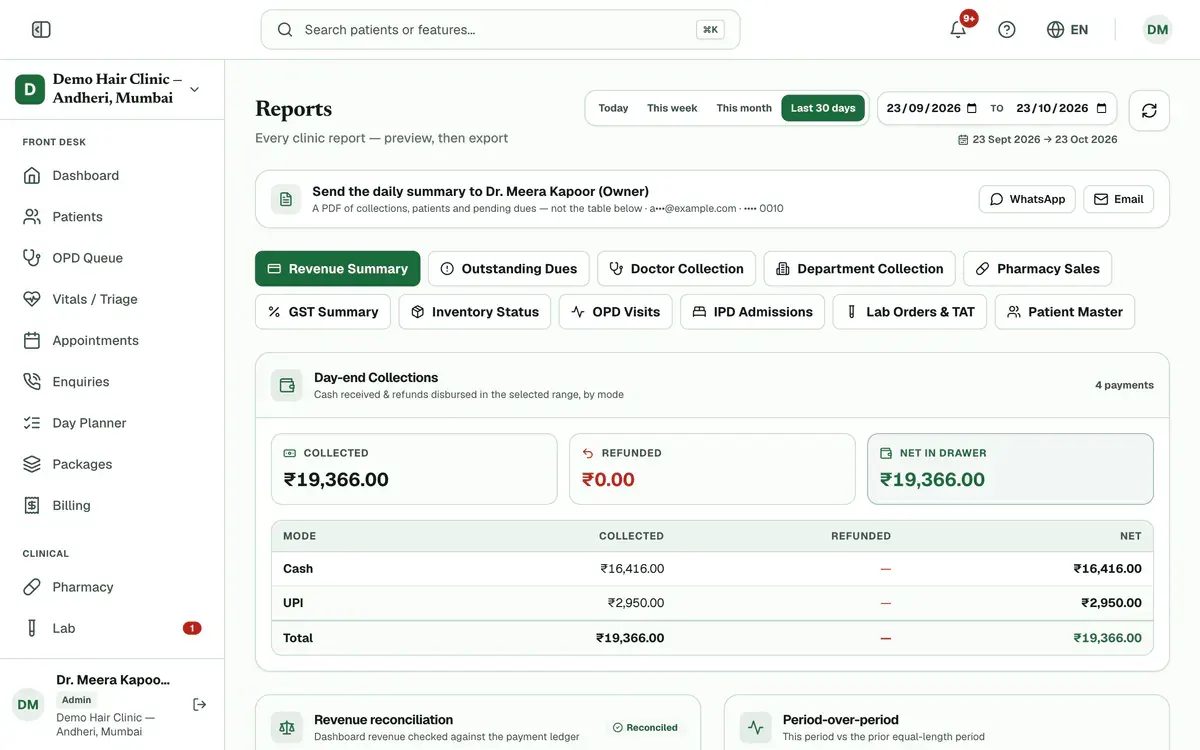Image resolution: width=1200 pixels, height=750 pixels.
Task: Switch to Patient Master report
Action: [x=1065, y=312]
